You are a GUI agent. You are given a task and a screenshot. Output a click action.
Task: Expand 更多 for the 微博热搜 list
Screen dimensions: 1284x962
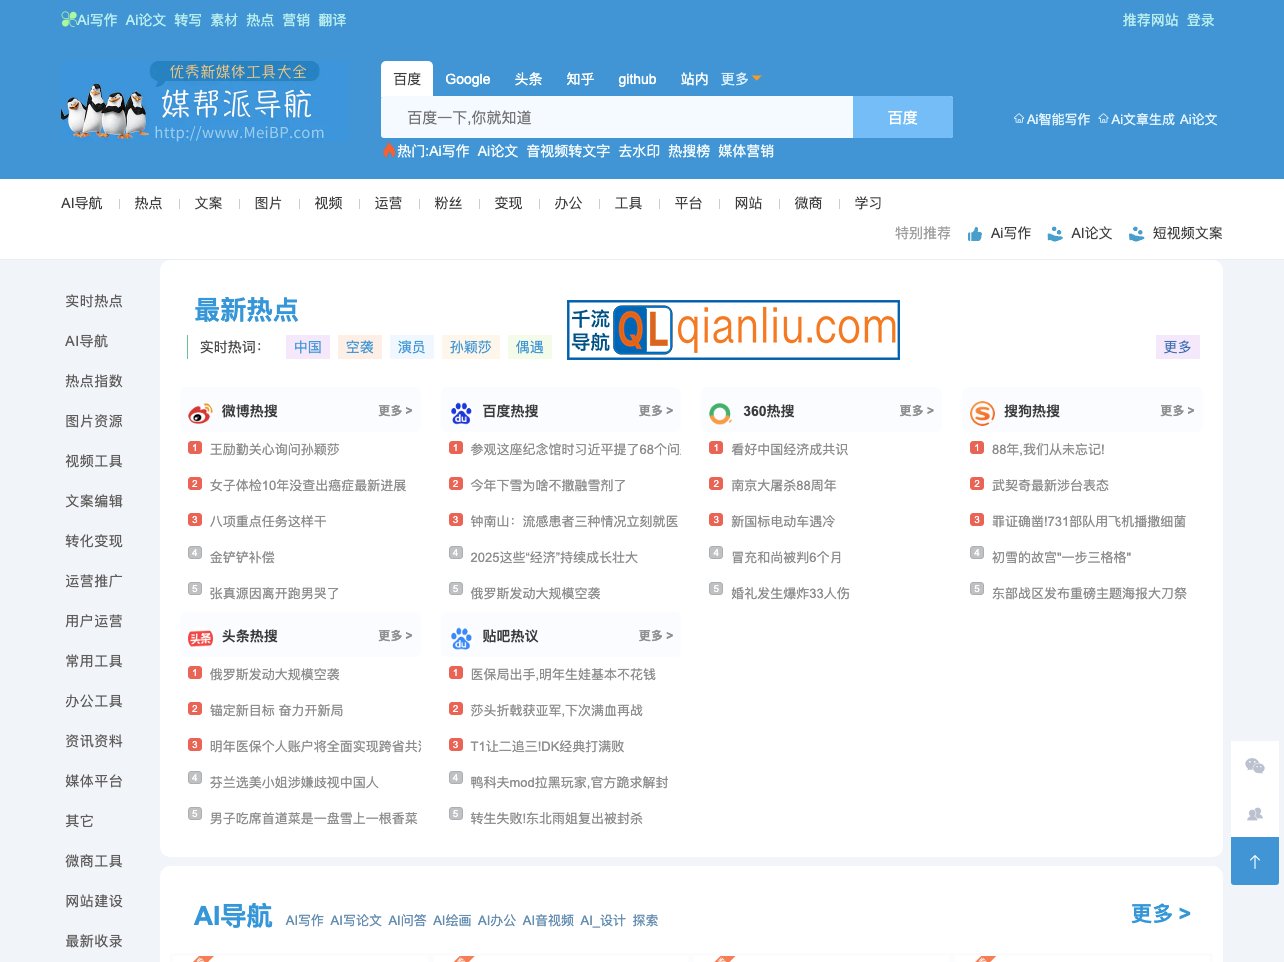click(x=394, y=411)
